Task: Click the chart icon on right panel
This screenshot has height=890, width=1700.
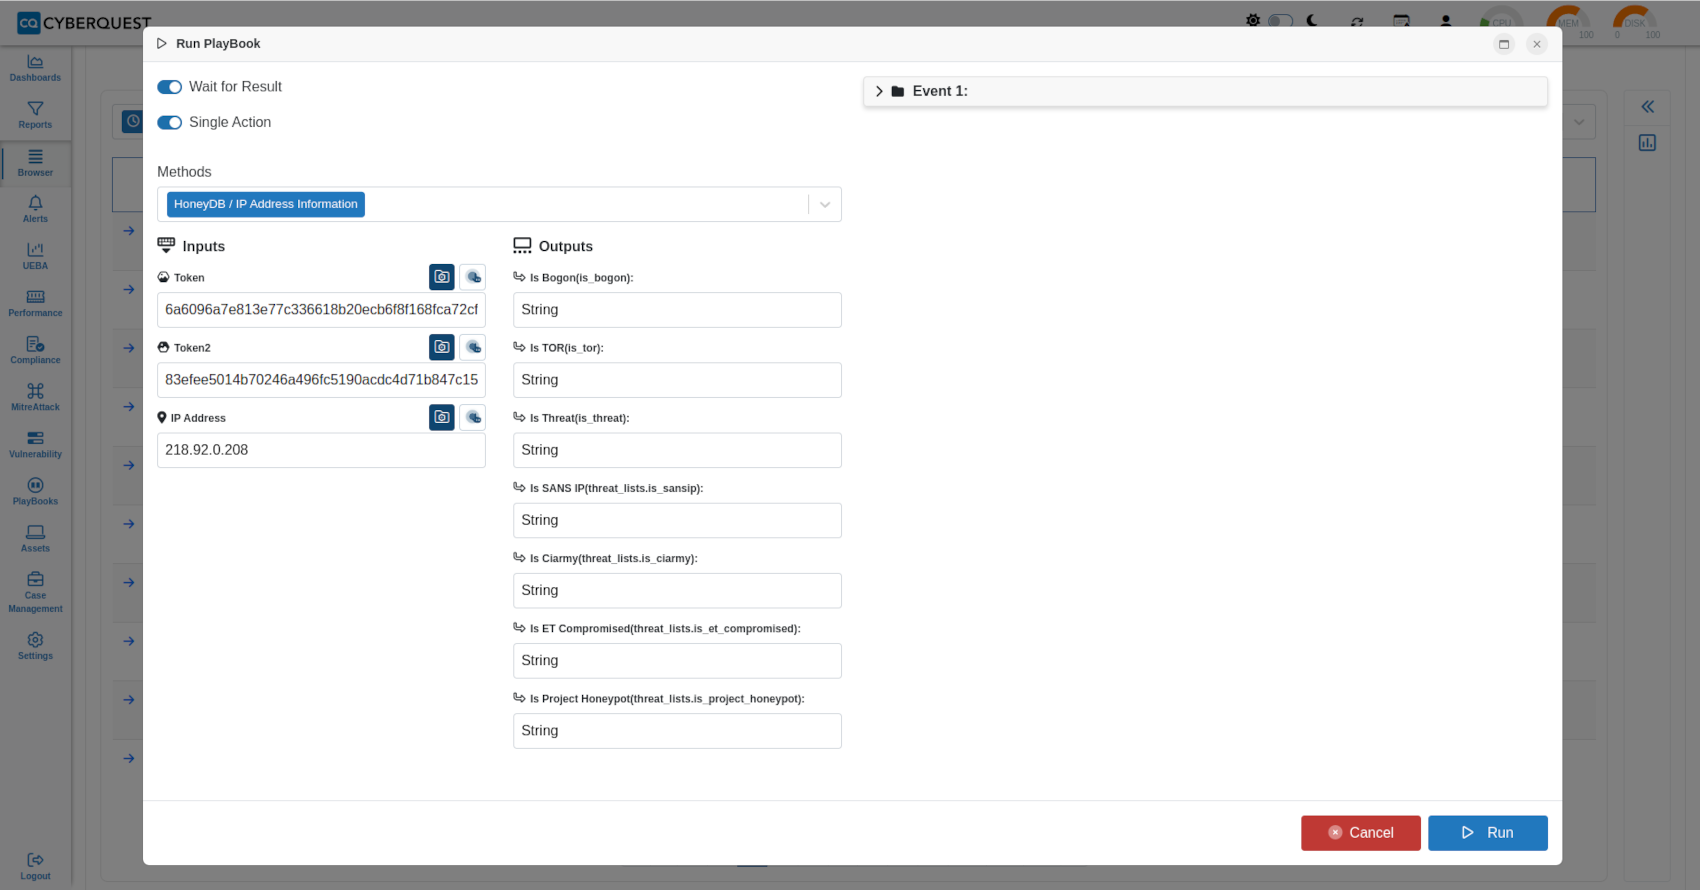Action: point(1647,143)
